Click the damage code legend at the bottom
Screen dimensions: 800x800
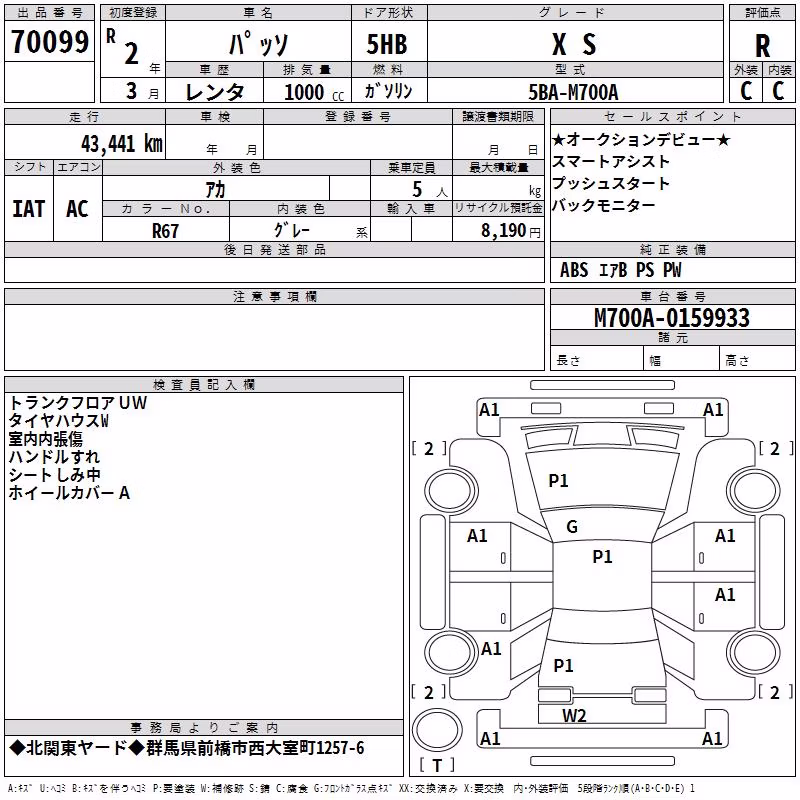(x=352, y=788)
